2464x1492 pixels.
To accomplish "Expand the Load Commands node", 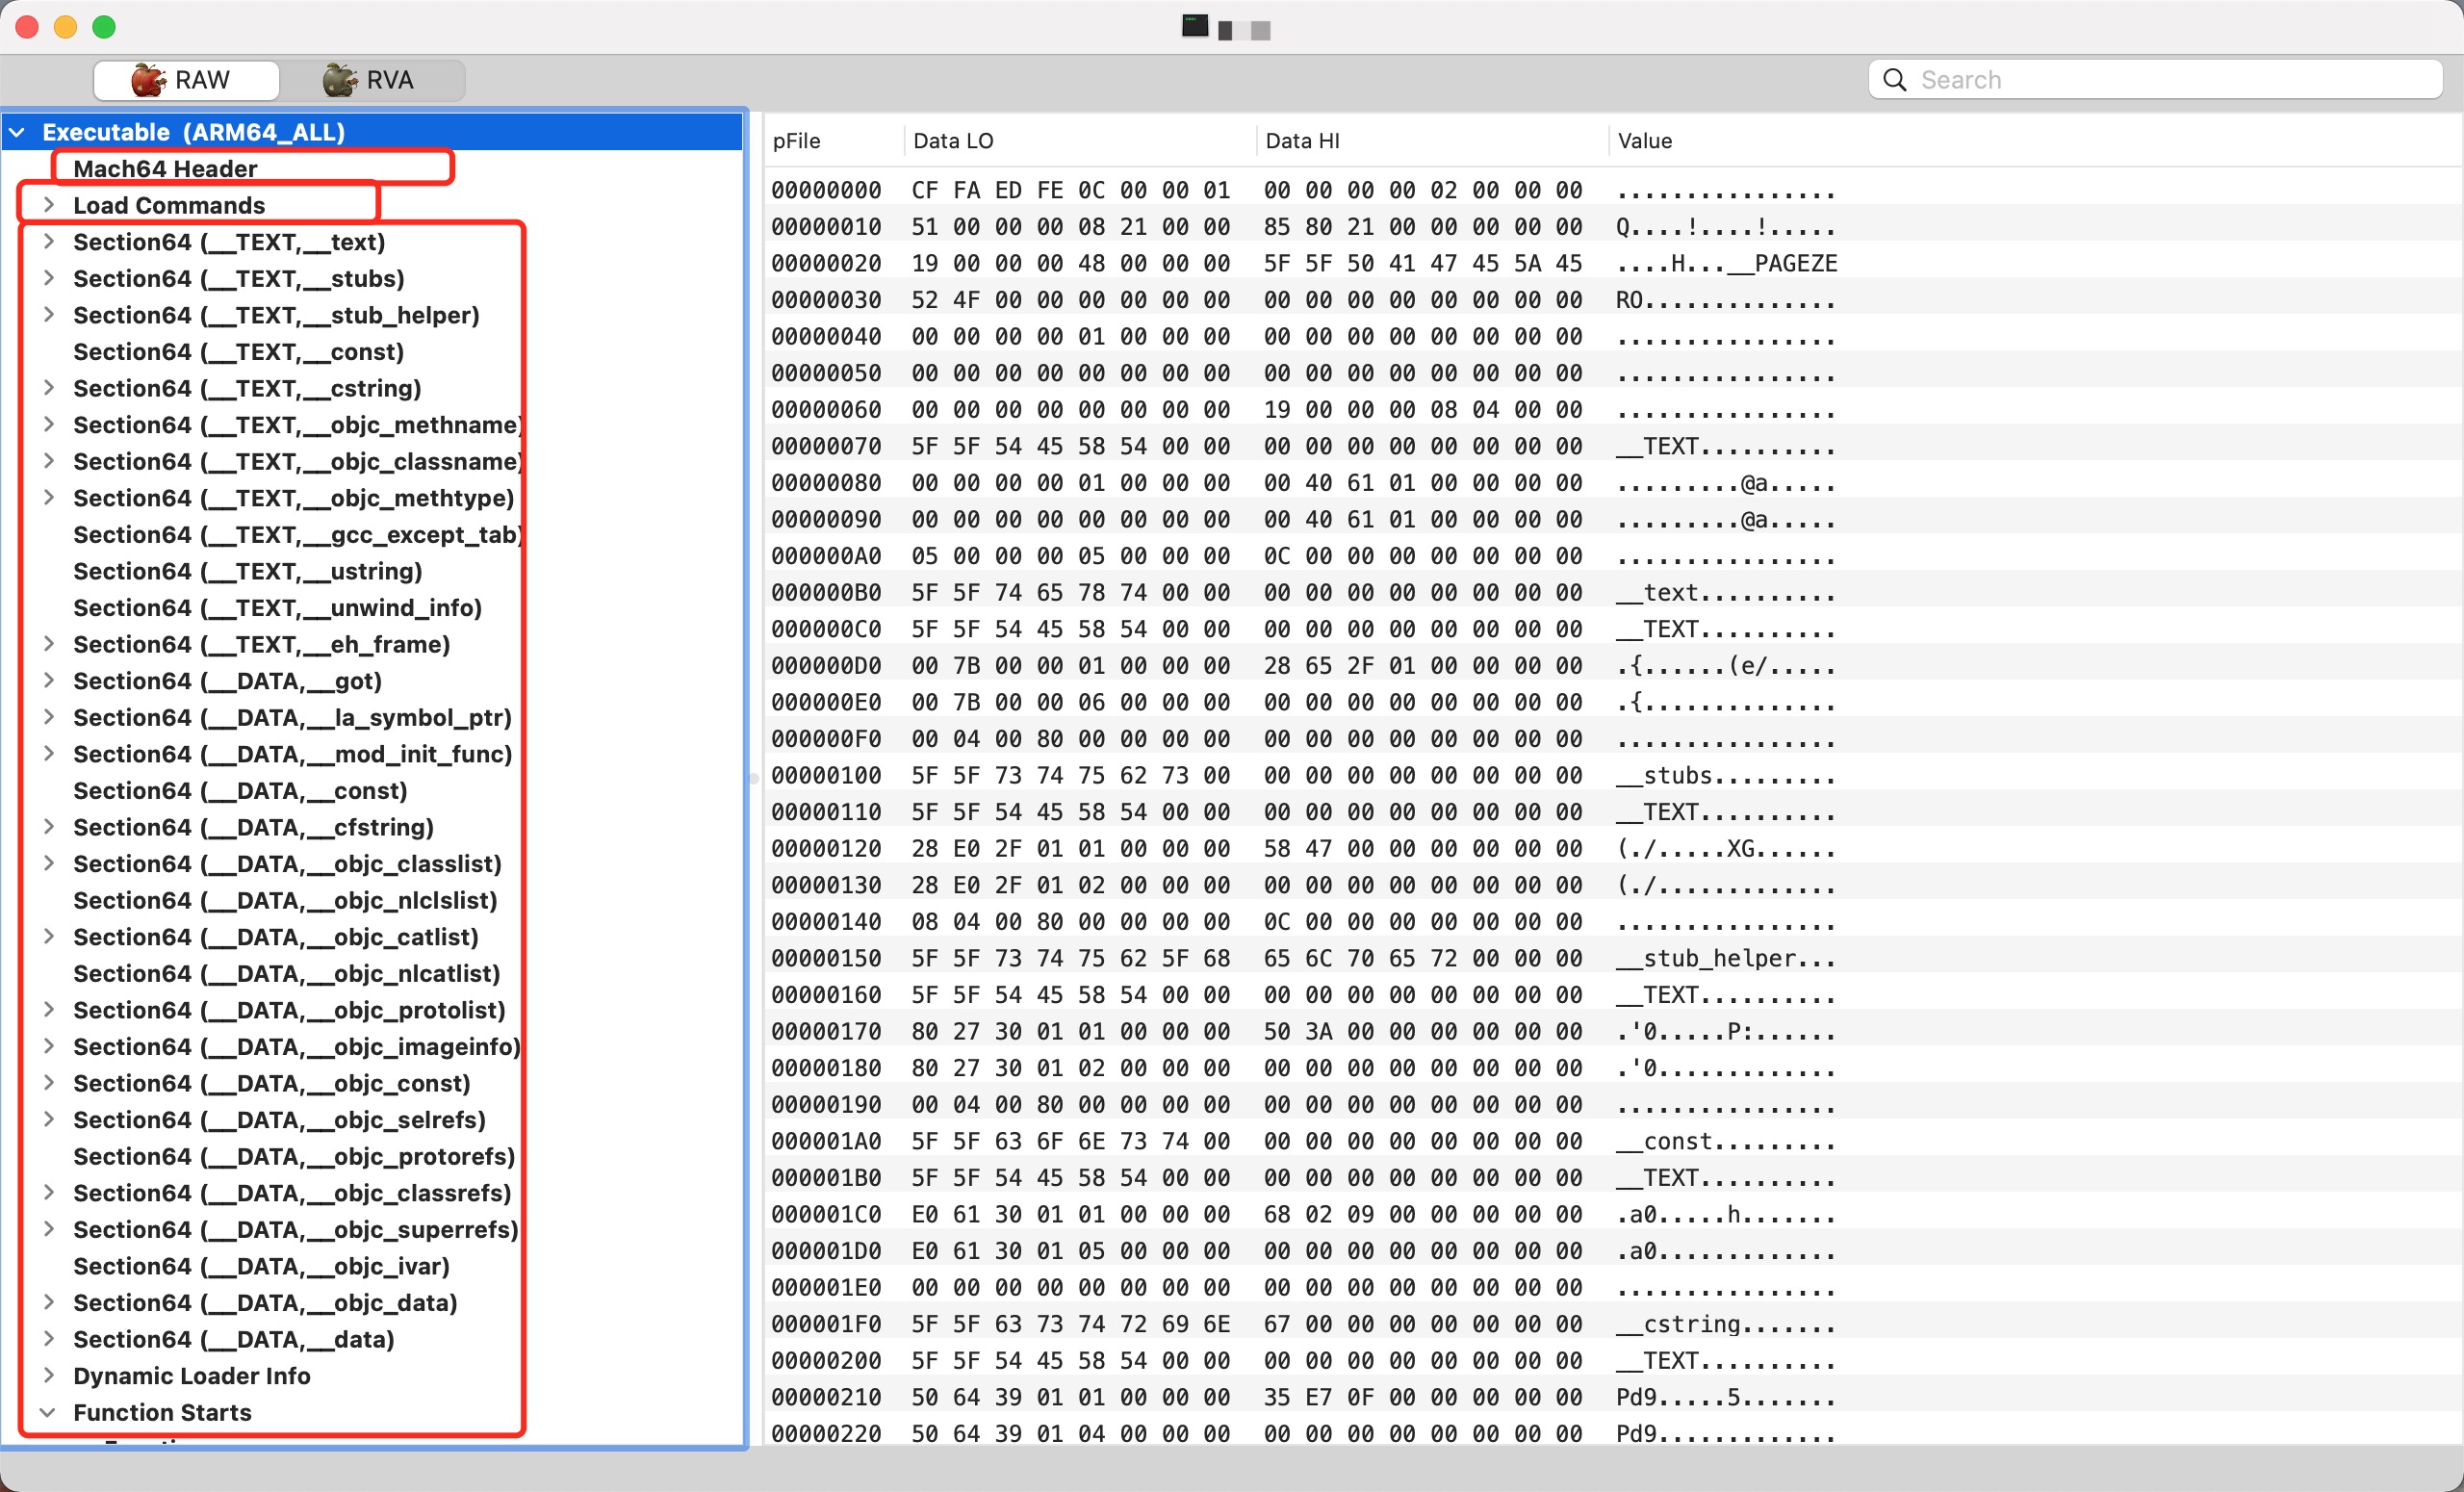I will coord(48,205).
